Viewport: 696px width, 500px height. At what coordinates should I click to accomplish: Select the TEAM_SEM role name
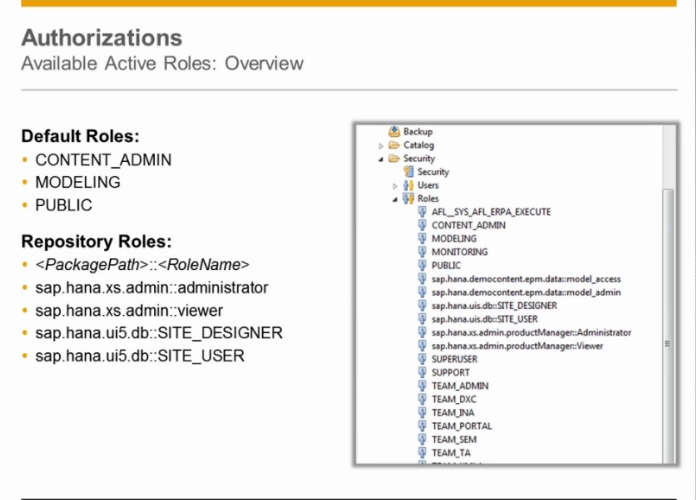click(x=454, y=439)
